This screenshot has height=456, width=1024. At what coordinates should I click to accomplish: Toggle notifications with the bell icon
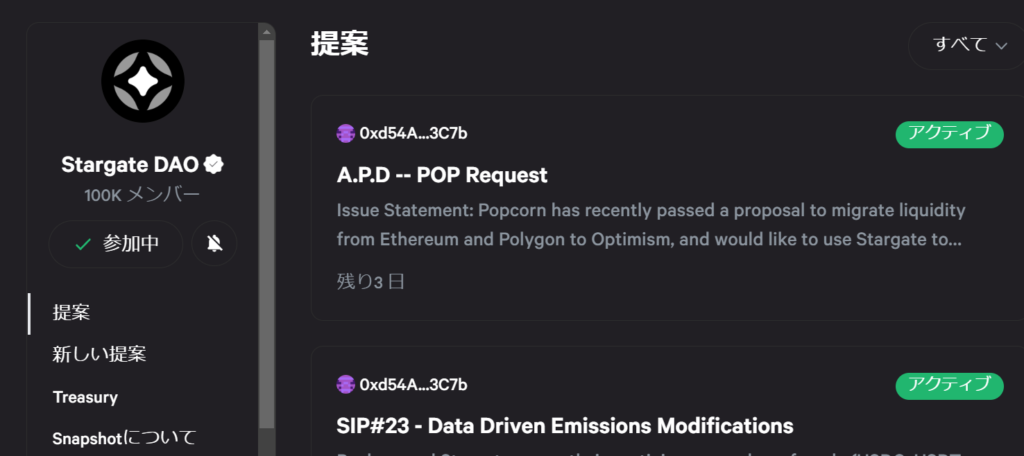(214, 244)
